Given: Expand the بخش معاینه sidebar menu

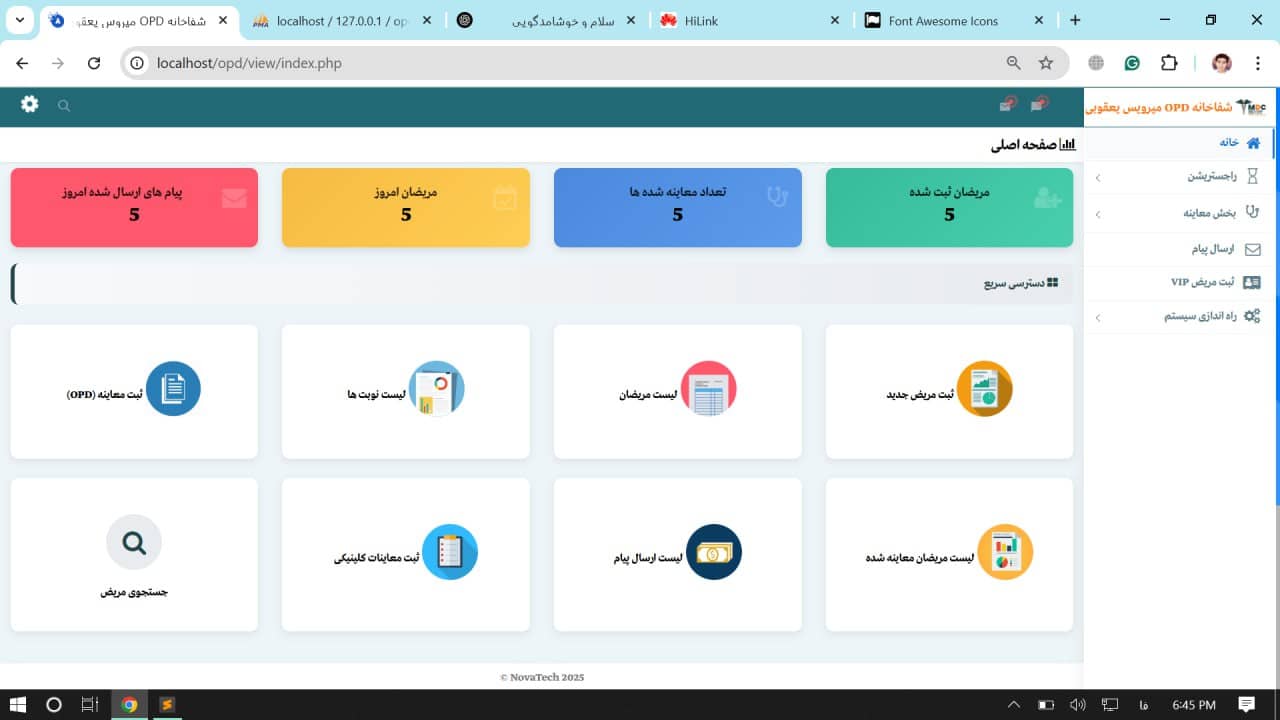Looking at the screenshot, I should pyautogui.click(x=1180, y=213).
